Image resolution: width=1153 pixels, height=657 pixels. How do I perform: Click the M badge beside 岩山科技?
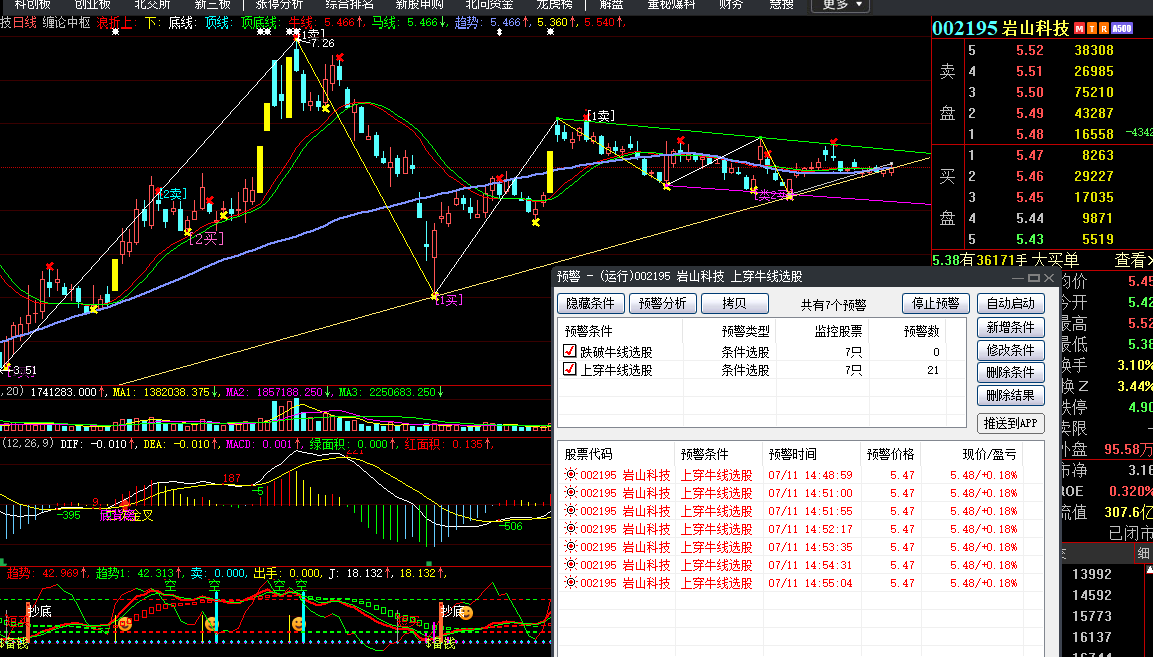point(1079,29)
